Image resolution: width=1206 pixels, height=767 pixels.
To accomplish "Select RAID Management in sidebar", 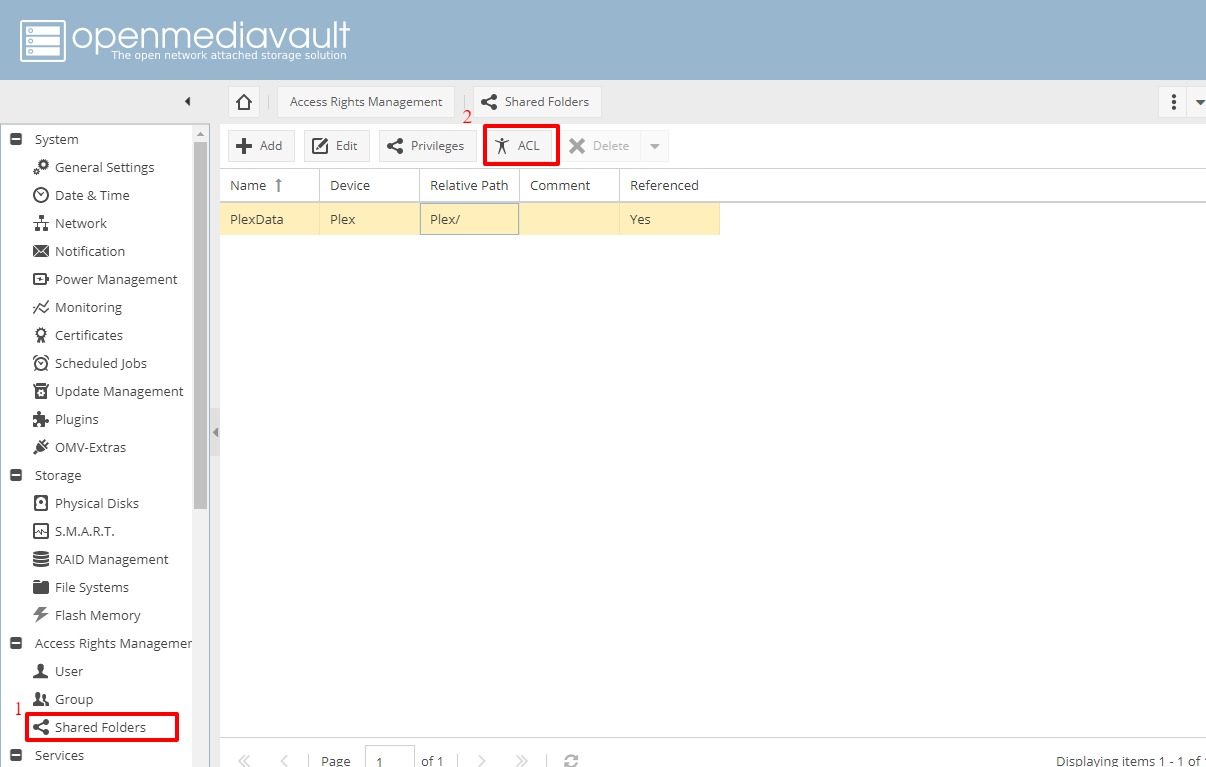I will 111,559.
